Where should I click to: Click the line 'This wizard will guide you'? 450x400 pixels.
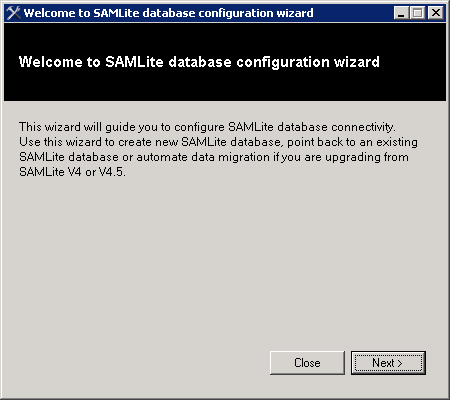[207, 127]
